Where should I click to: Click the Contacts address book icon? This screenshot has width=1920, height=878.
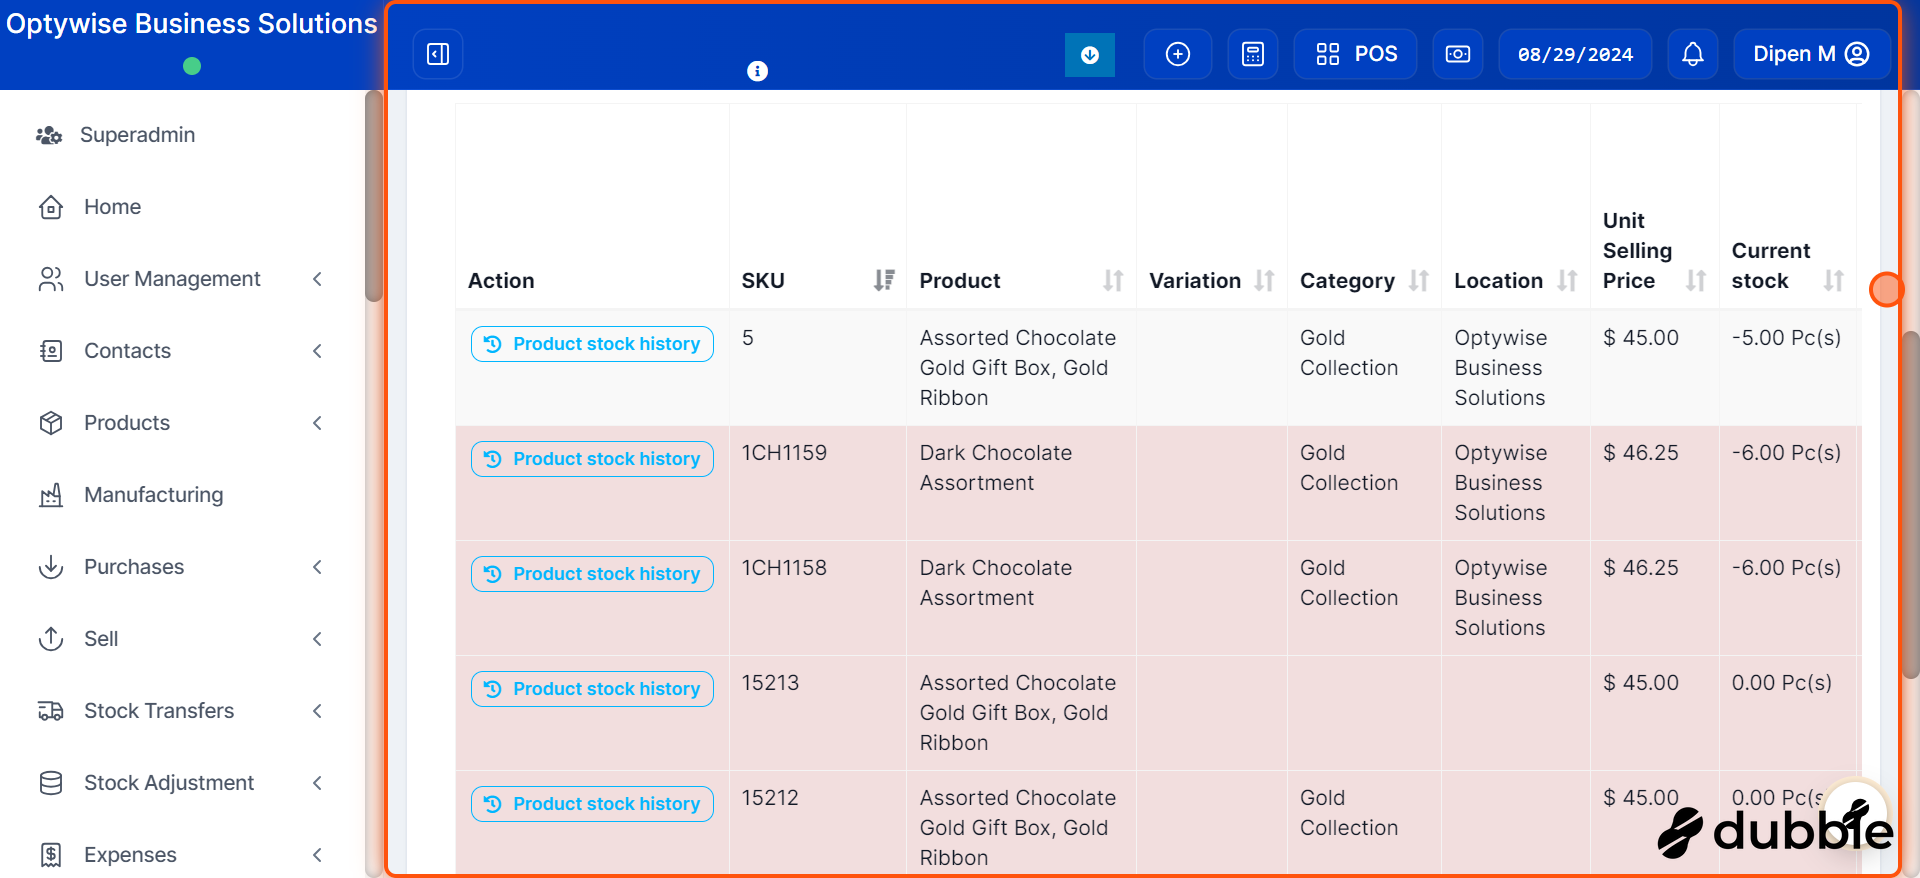pos(51,351)
